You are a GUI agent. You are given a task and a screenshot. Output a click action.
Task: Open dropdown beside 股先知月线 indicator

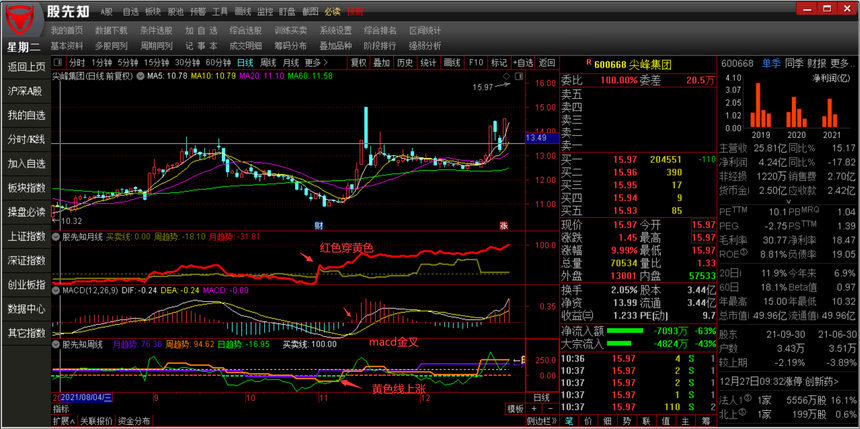(56, 238)
